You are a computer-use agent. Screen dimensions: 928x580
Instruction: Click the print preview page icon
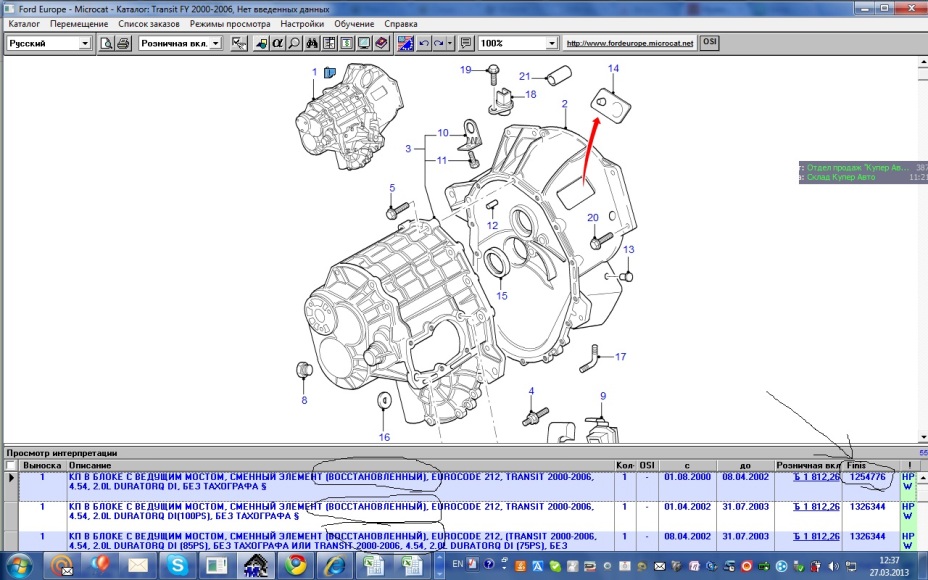point(107,44)
